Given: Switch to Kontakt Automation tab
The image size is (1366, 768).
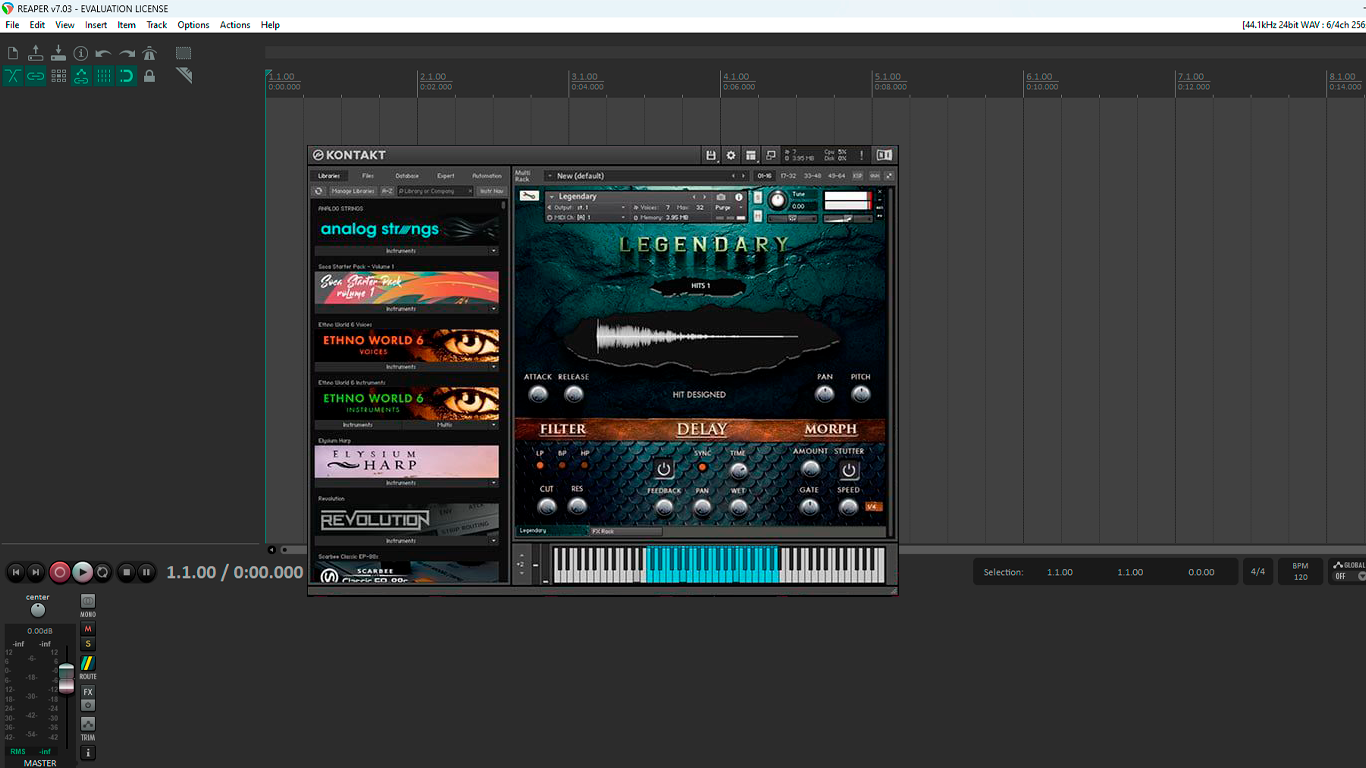Looking at the screenshot, I should [x=487, y=176].
